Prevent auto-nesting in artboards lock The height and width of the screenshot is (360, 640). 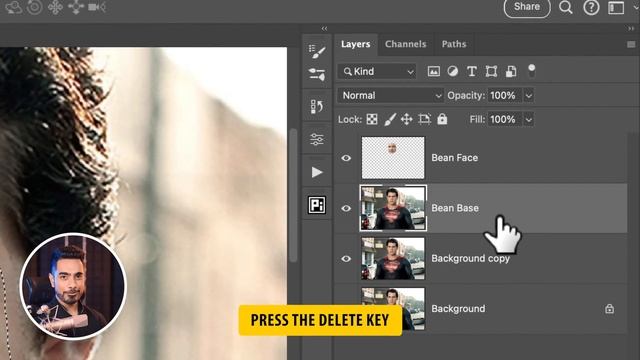(424, 119)
